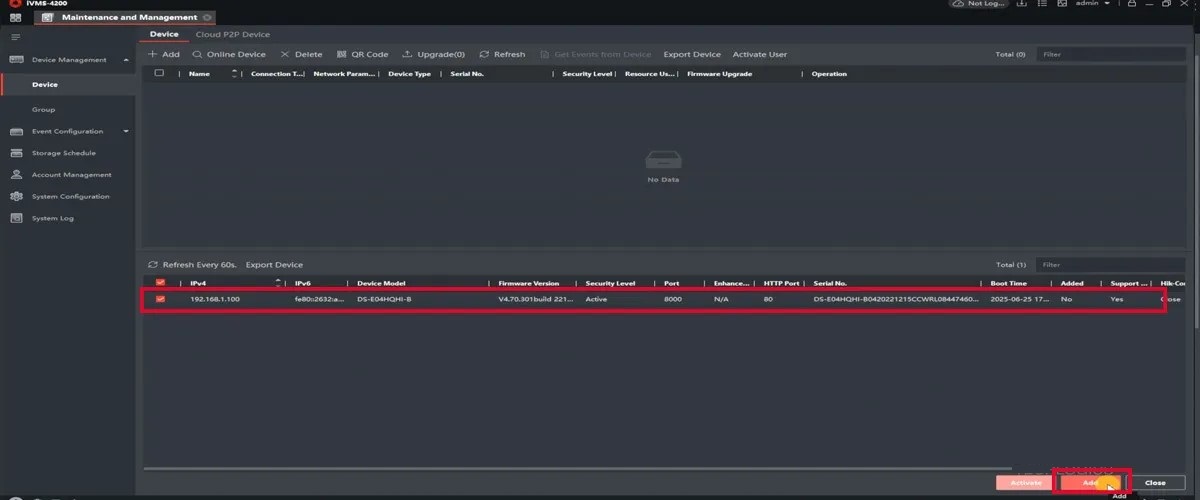This screenshot has width=1200, height=500.
Task: Refresh the device list
Action: [502, 54]
